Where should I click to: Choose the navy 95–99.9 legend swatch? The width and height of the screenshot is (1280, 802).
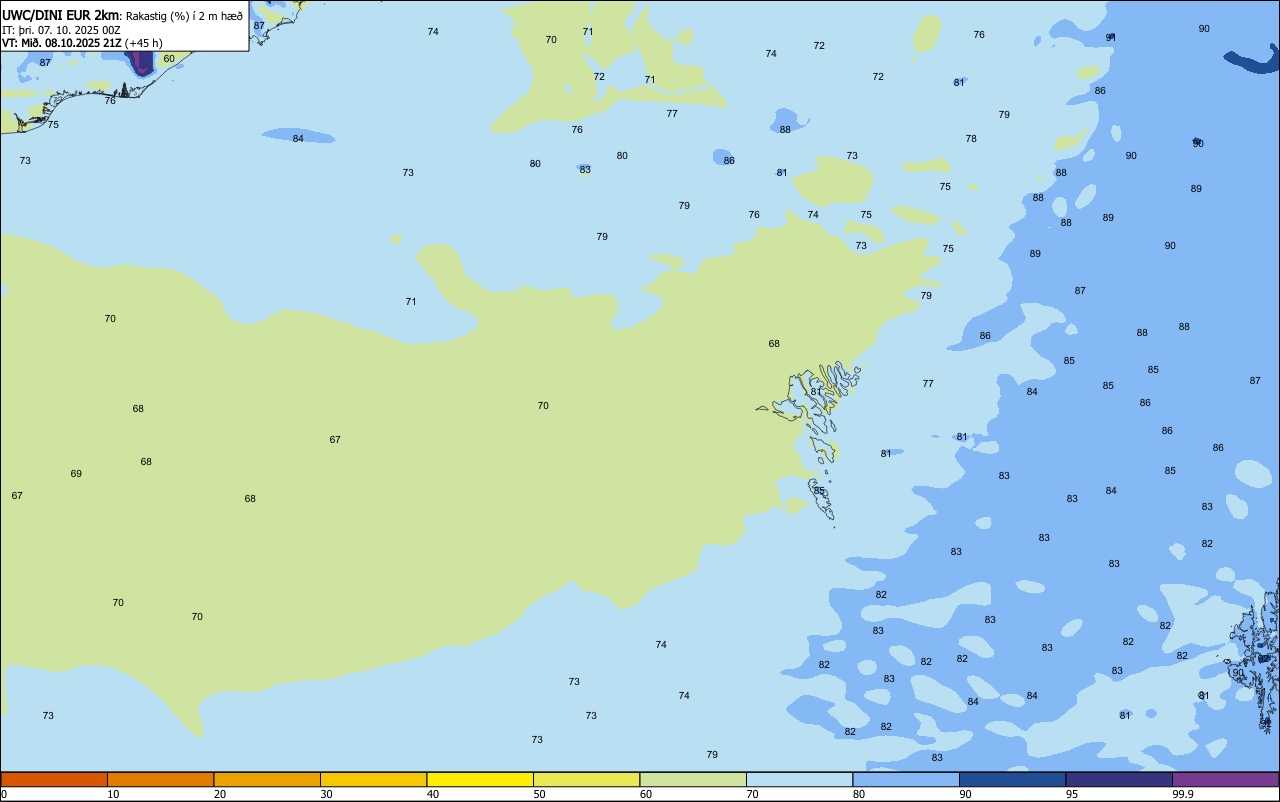pyautogui.click(x=1119, y=779)
